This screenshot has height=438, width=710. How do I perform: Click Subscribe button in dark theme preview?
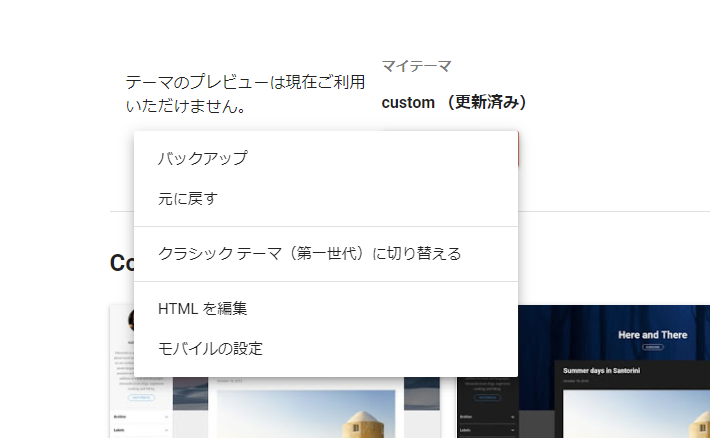click(x=652, y=347)
